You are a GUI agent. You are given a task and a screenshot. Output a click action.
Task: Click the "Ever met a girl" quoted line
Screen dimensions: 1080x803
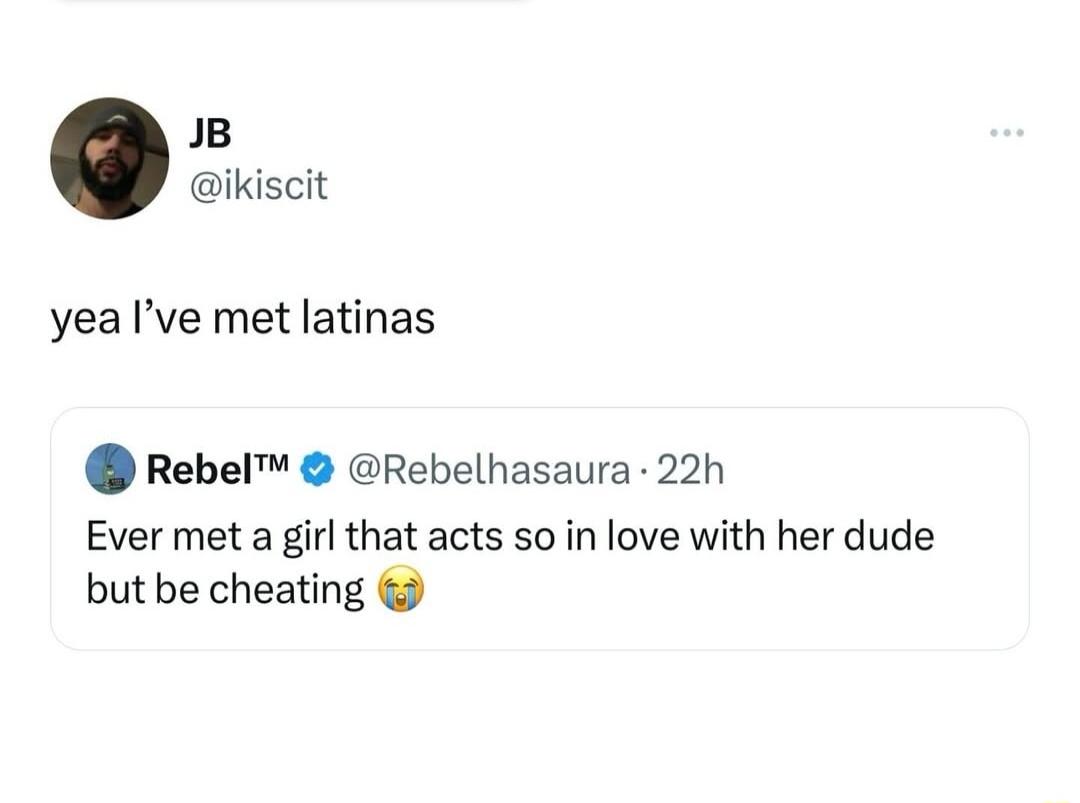(x=510, y=536)
